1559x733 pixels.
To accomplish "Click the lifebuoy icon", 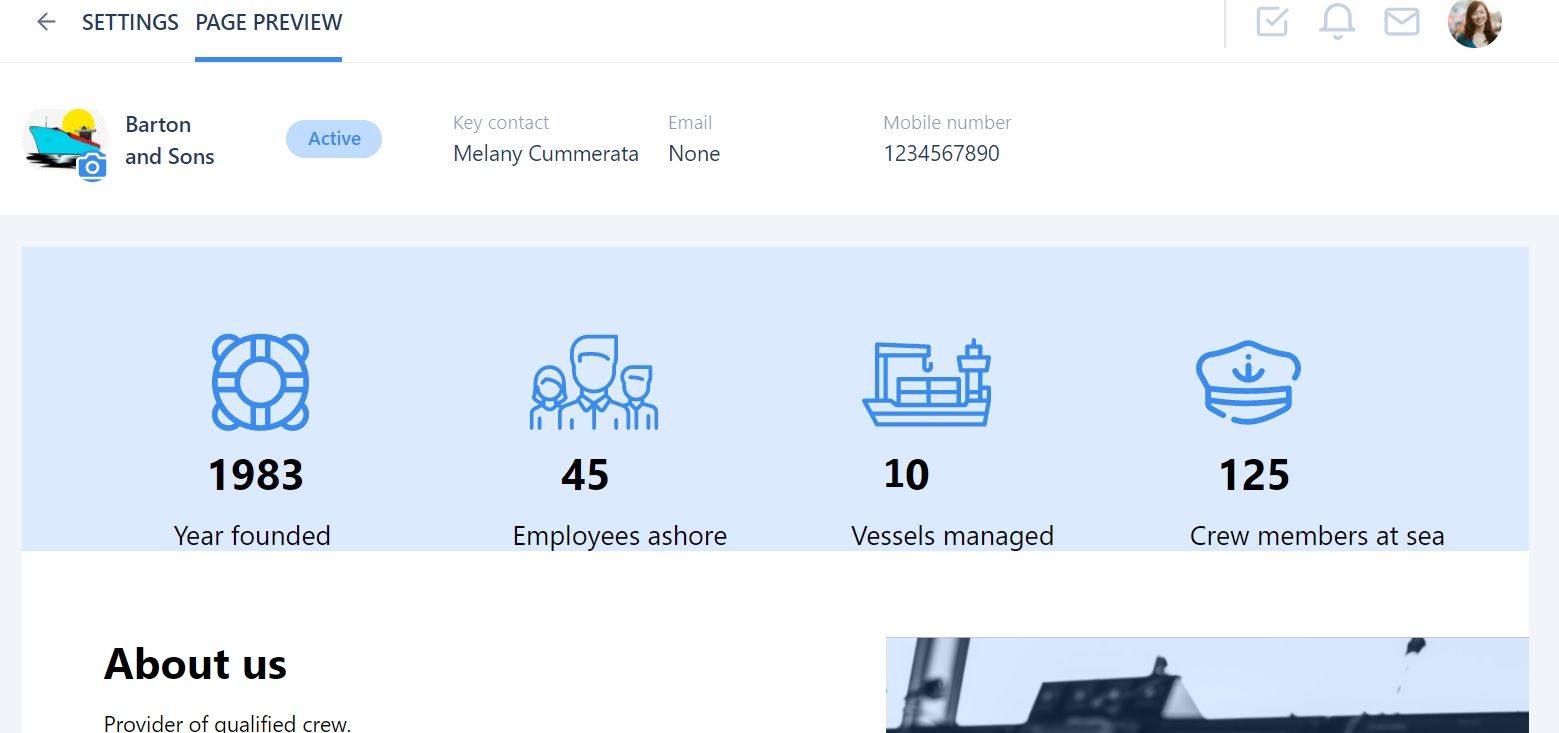I will pyautogui.click(x=260, y=382).
